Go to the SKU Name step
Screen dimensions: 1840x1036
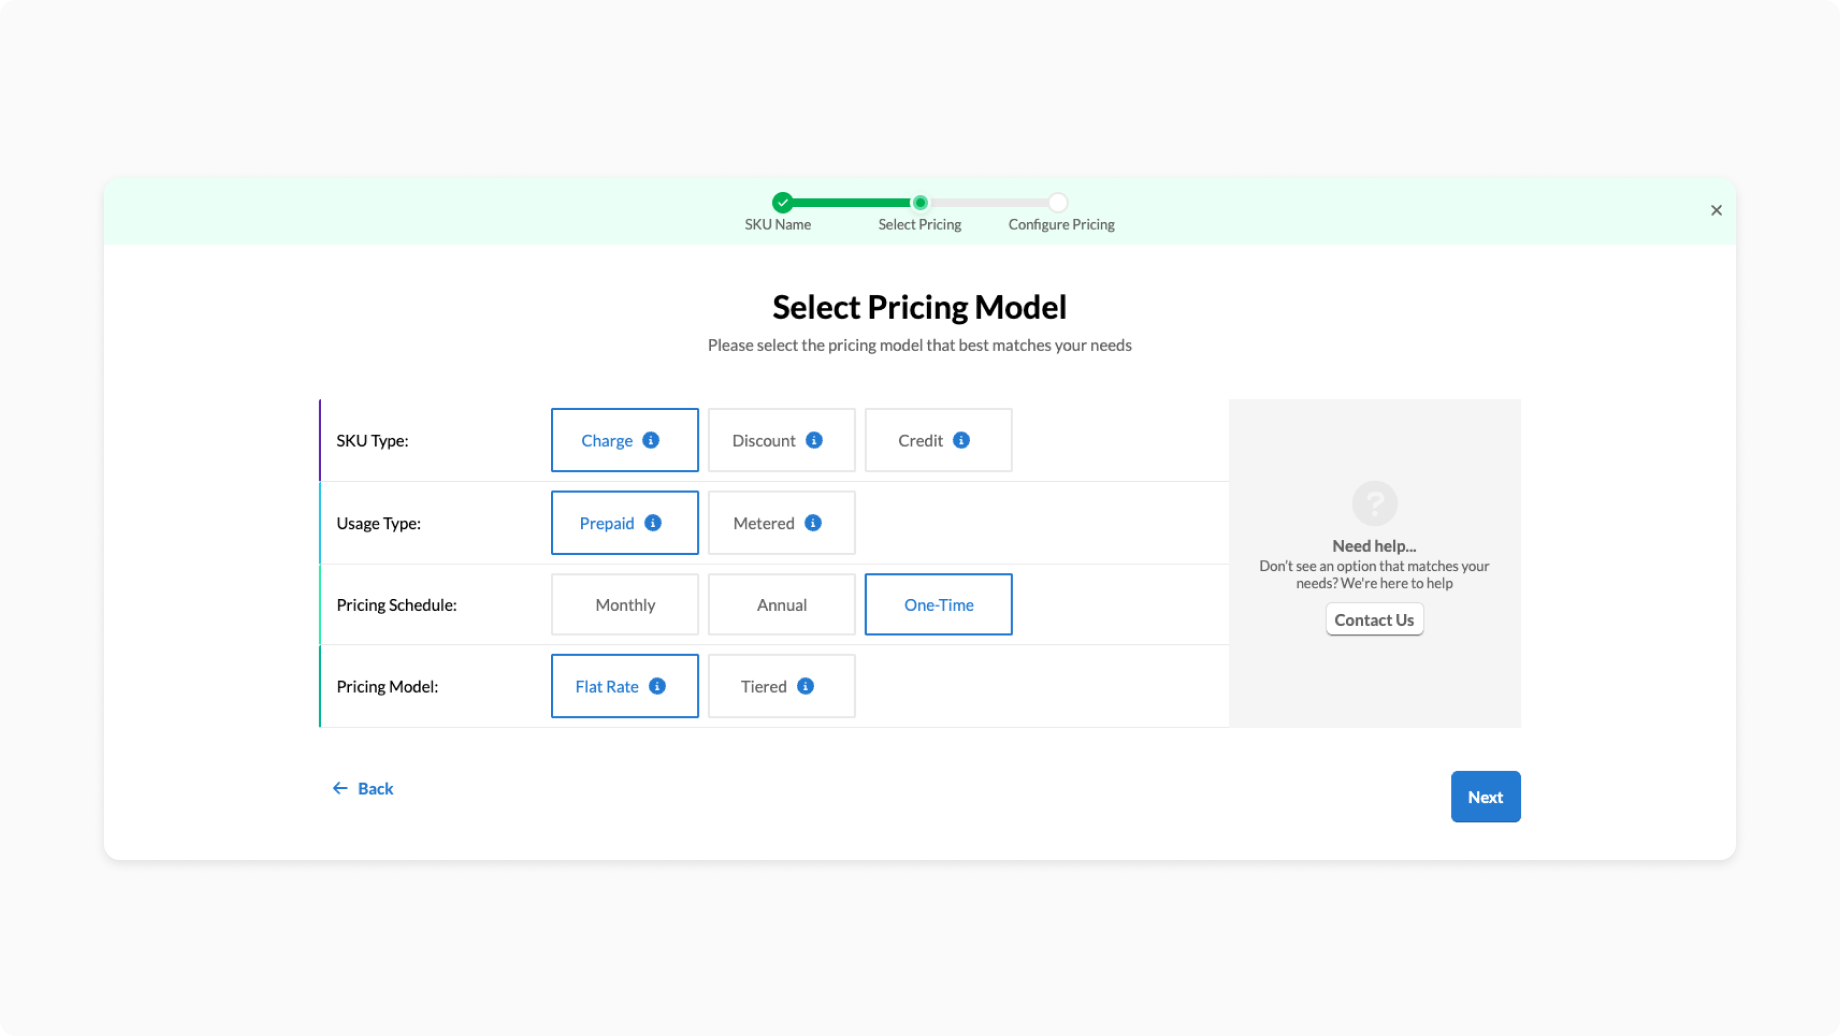782,203
